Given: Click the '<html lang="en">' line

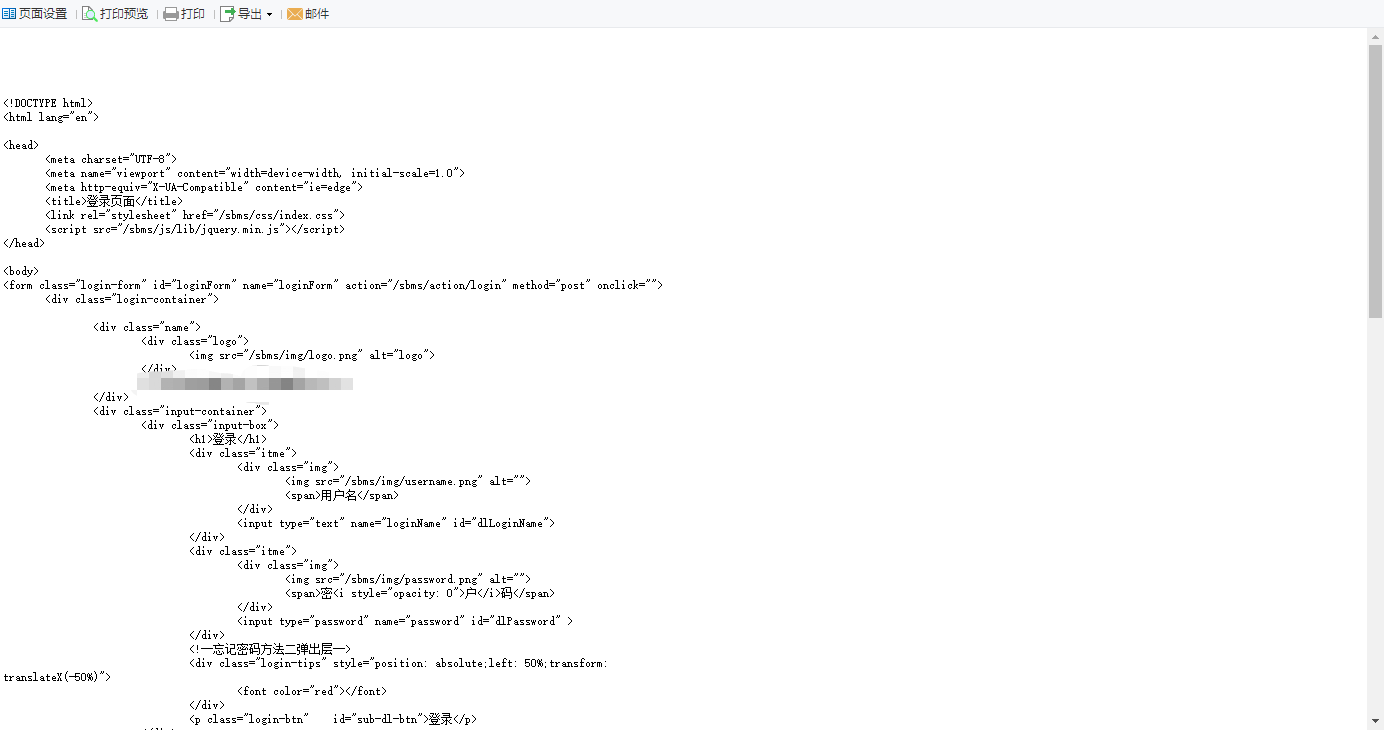Looking at the screenshot, I should (x=51, y=117).
